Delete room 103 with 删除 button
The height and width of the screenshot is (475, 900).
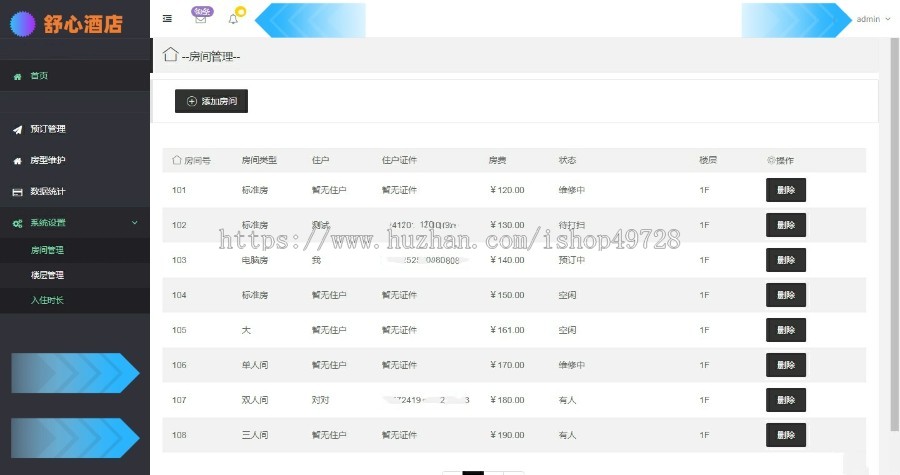point(786,260)
